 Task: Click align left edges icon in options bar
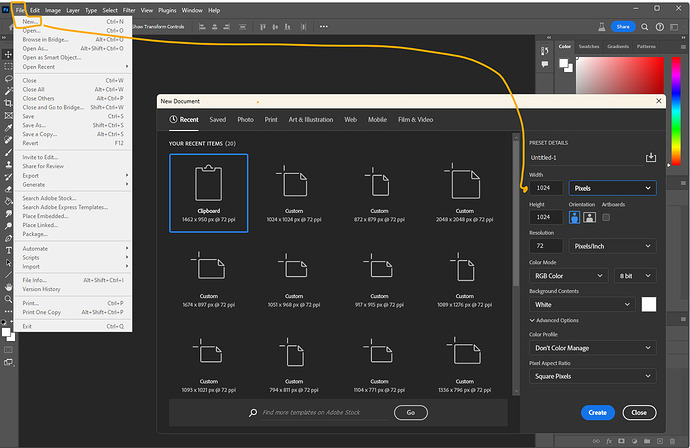[202, 27]
